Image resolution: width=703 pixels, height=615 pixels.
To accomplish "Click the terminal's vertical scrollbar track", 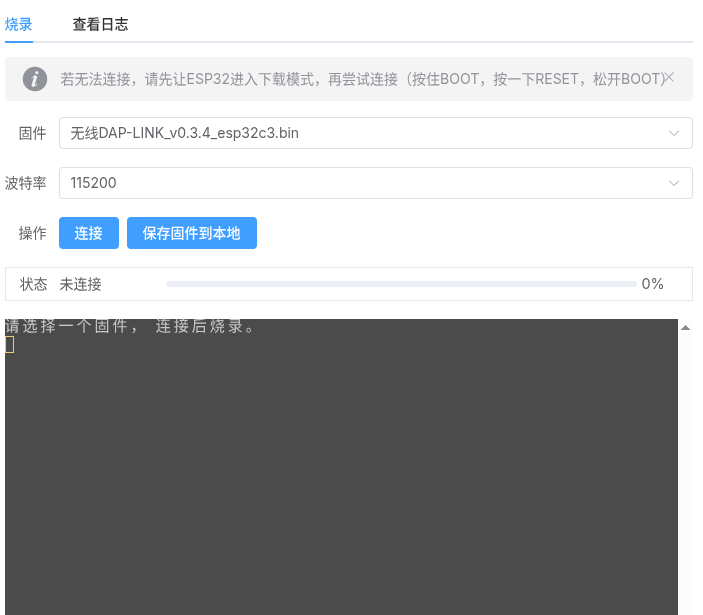I will pyautogui.click(x=685, y=470).
